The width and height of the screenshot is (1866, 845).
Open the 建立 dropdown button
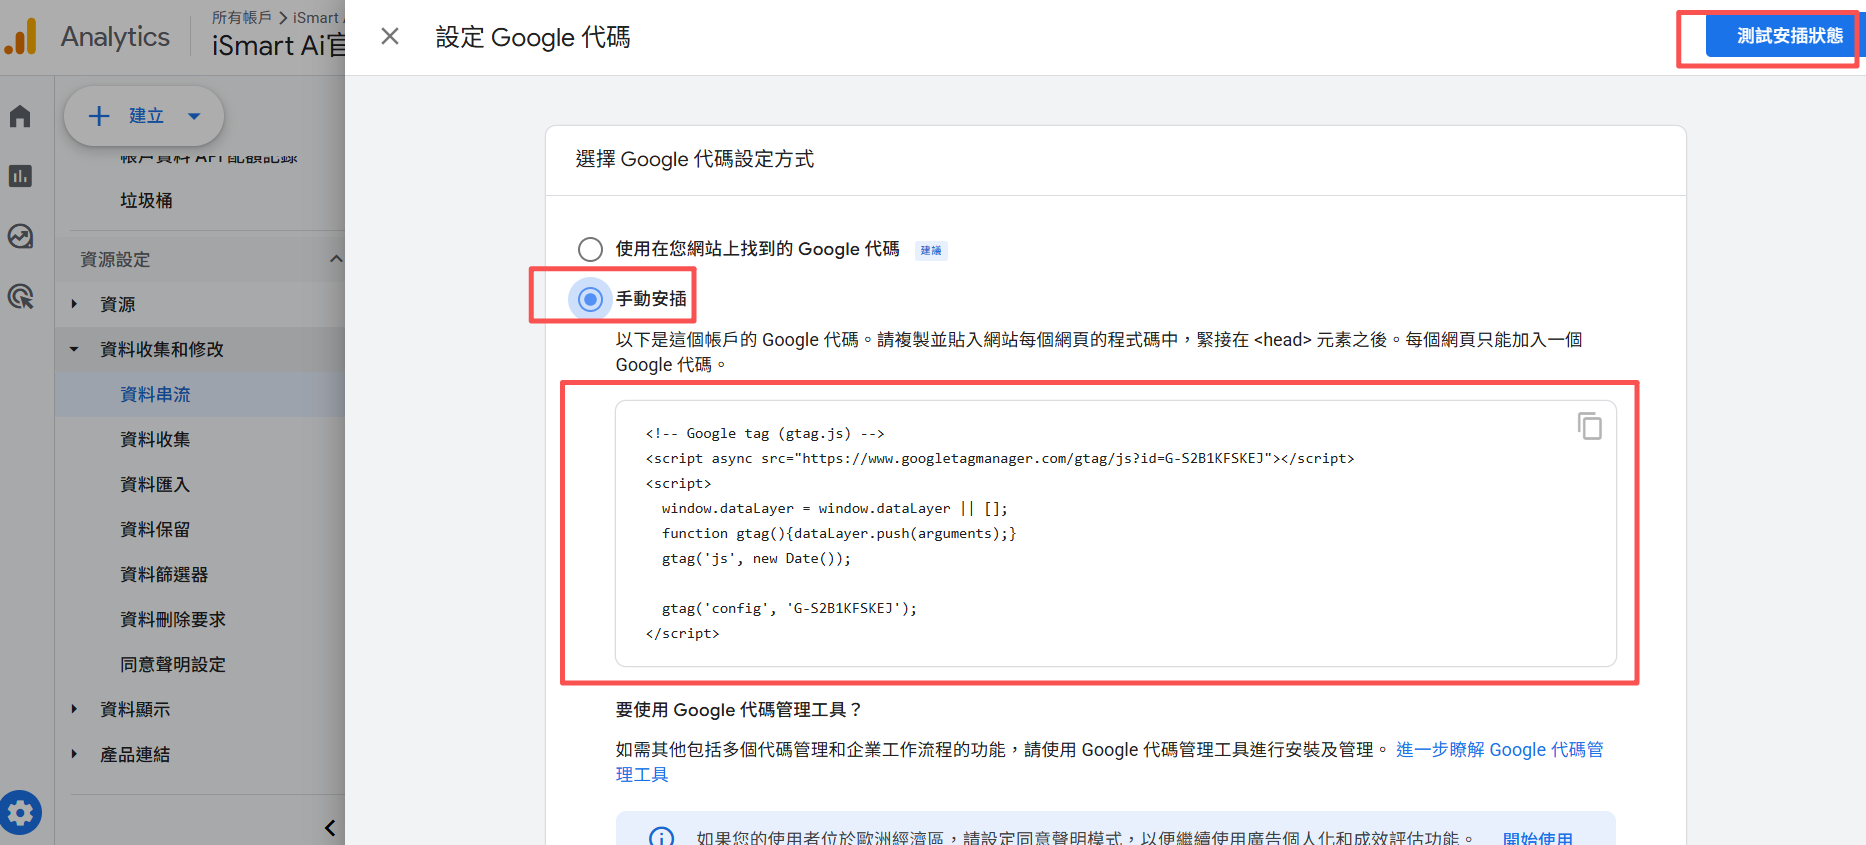pyautogui.click(x=144, y=116)
